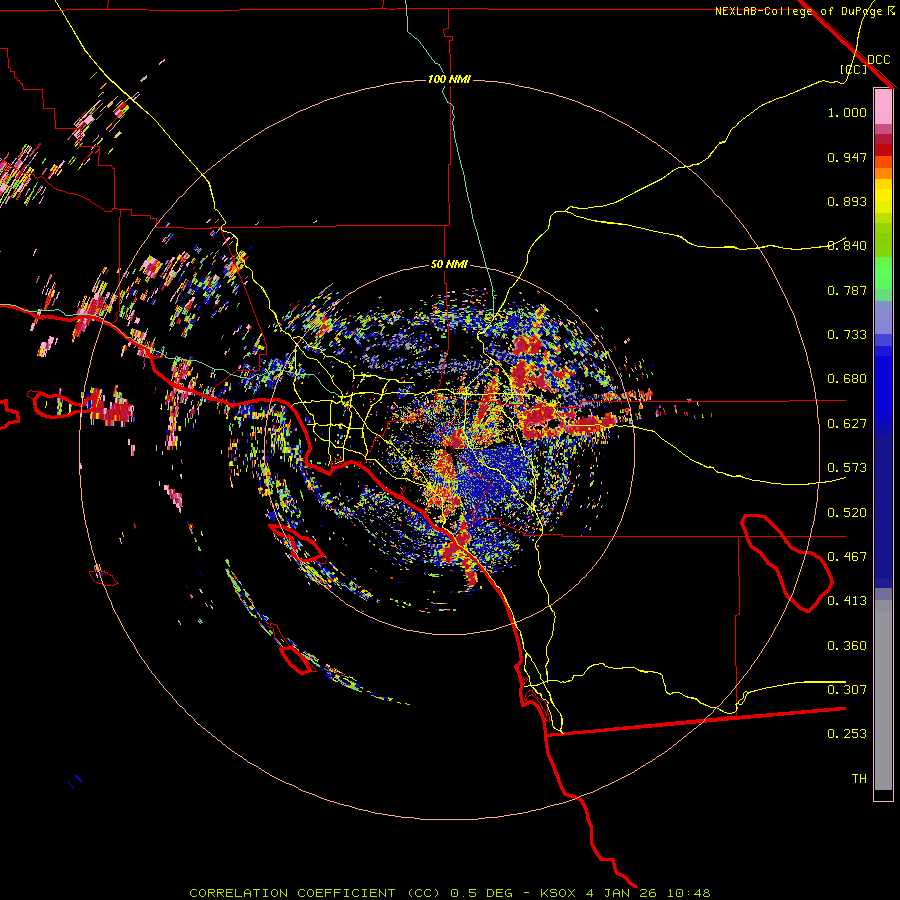Select the 0.947 scale value

pos(847,157)
